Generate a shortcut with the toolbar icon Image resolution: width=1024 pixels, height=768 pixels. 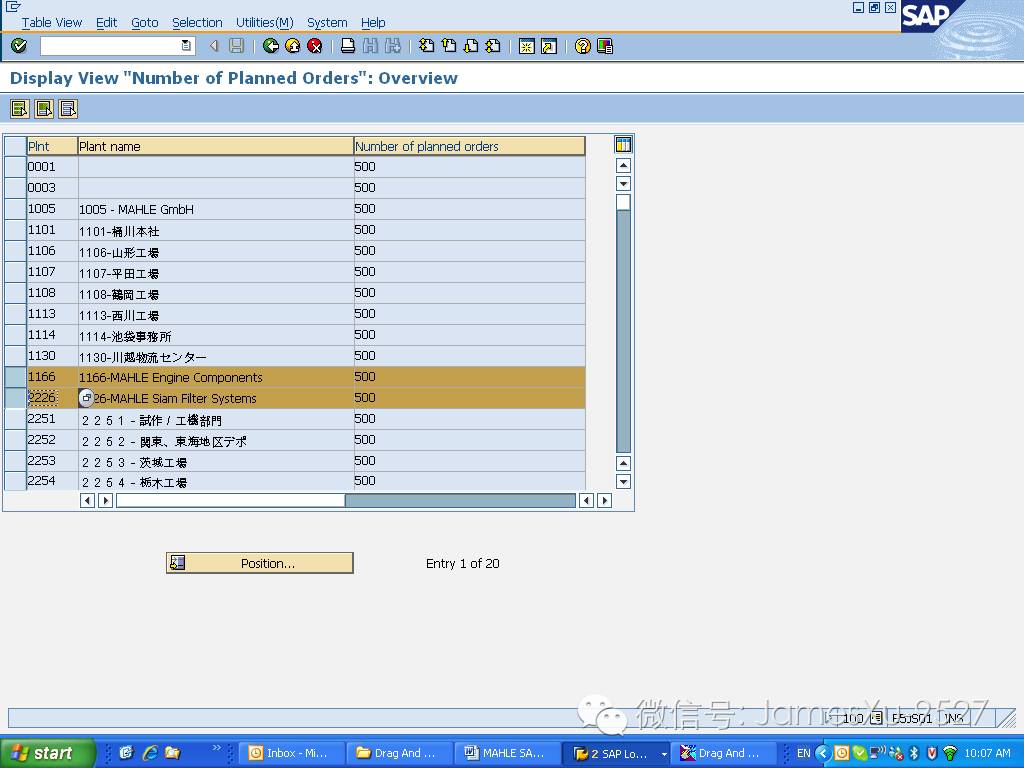click(x=549, y=46)
